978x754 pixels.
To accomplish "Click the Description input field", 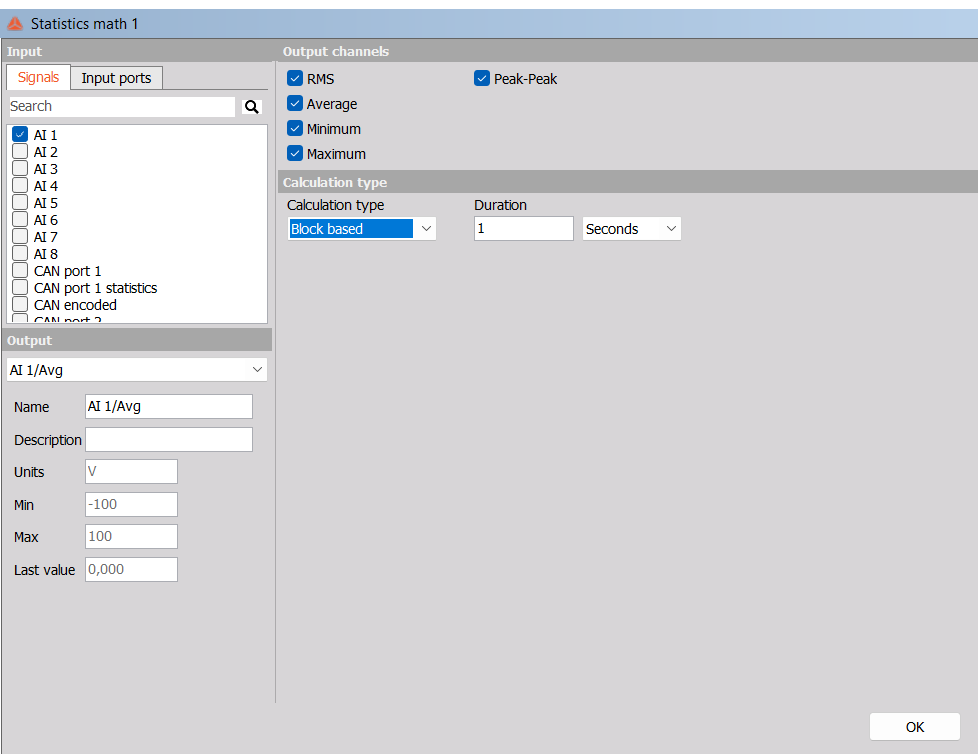I will click(169, 440).
